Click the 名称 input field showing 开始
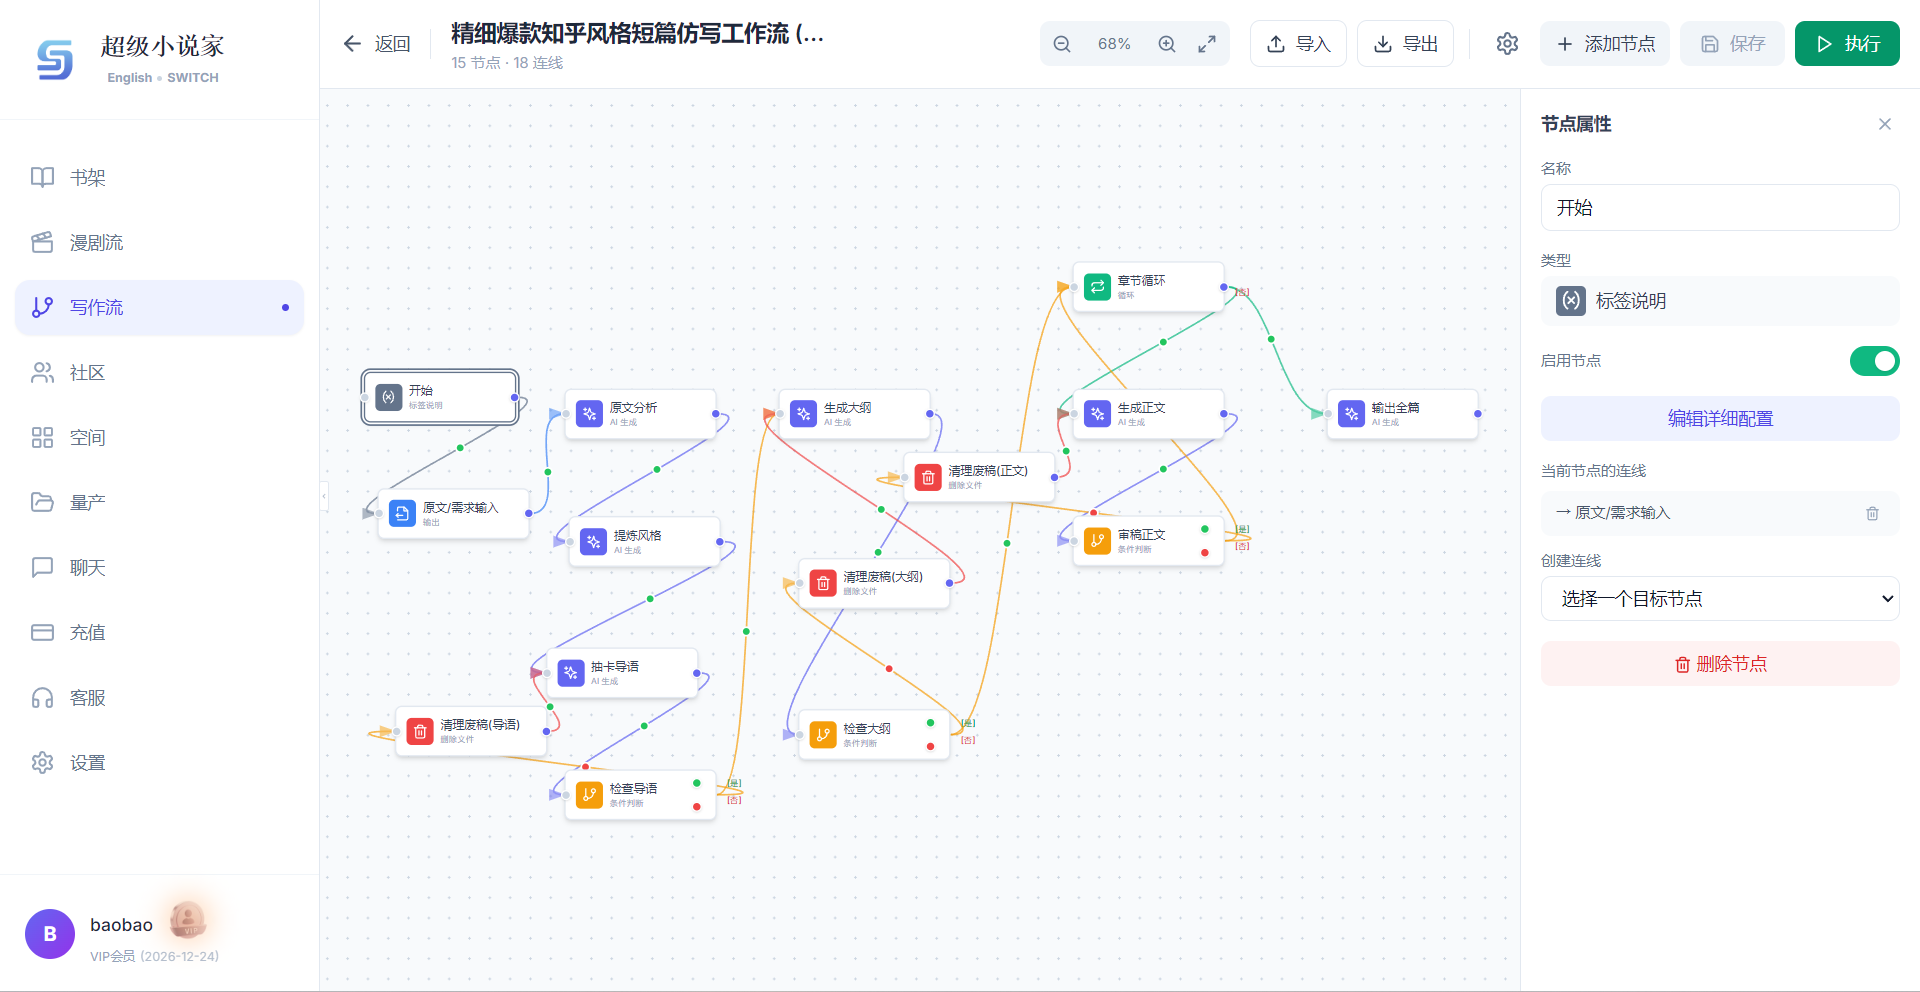This screenshot has width=1920, height=992. click(1719, 207)
